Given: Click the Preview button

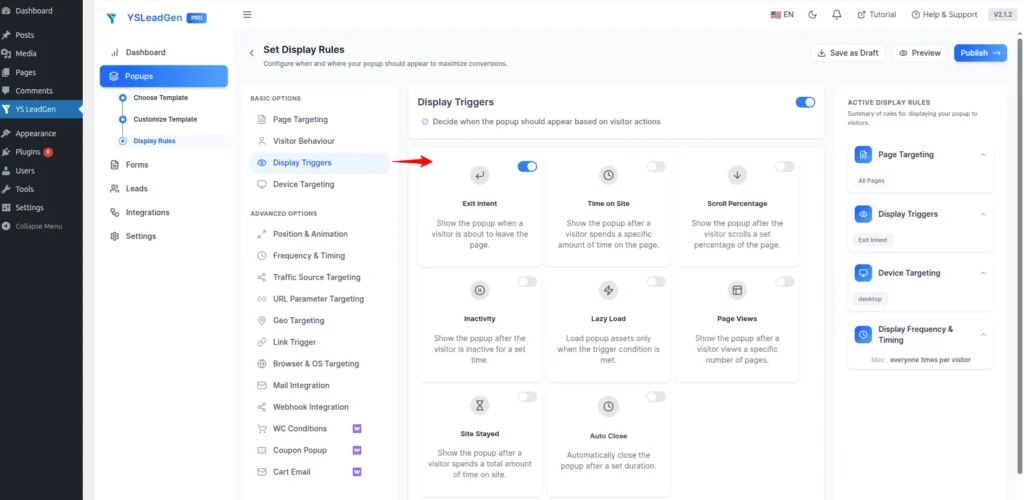Looking at the screenshot, I should pos(920,53).
